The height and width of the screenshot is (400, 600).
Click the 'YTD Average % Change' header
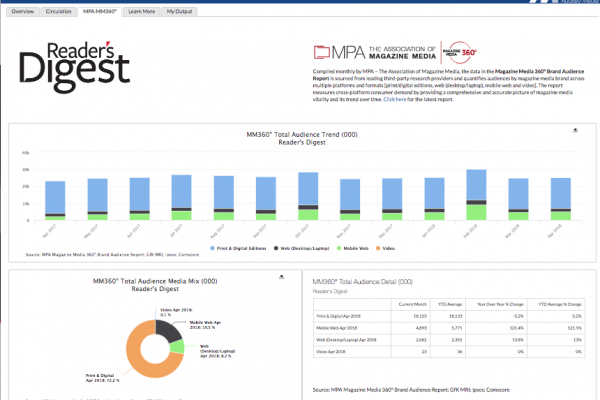(560, 304)
